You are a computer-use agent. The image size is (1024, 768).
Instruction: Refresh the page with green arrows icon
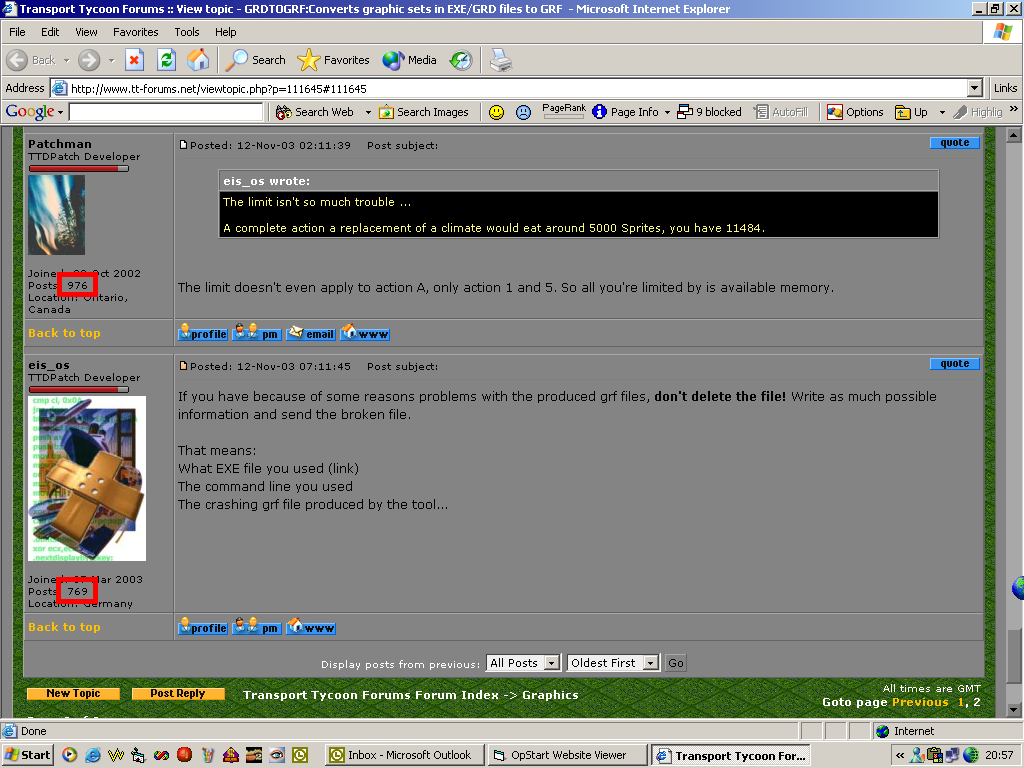(x=167, y=60)
